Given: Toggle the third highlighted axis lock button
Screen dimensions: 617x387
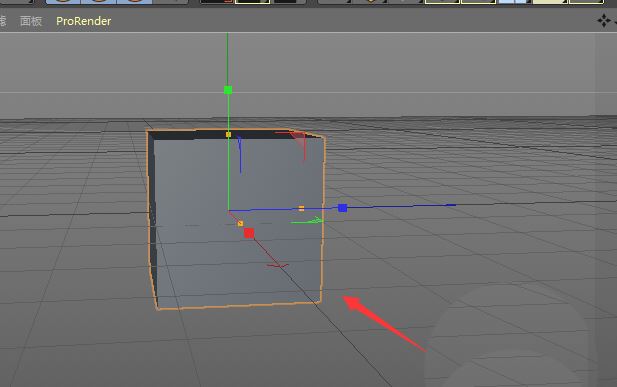Looking at the screenshot, I should tap(134, 2).
